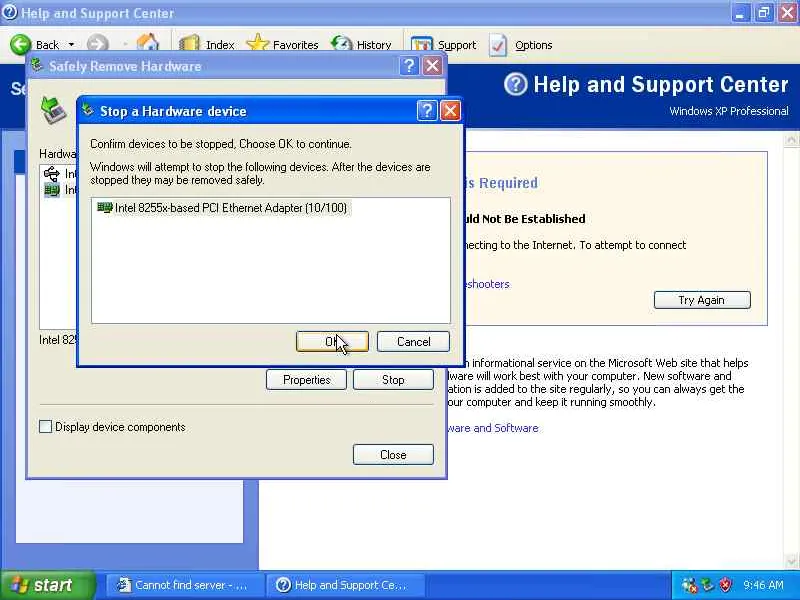Go to Help Center Home icon

point(148,44)
